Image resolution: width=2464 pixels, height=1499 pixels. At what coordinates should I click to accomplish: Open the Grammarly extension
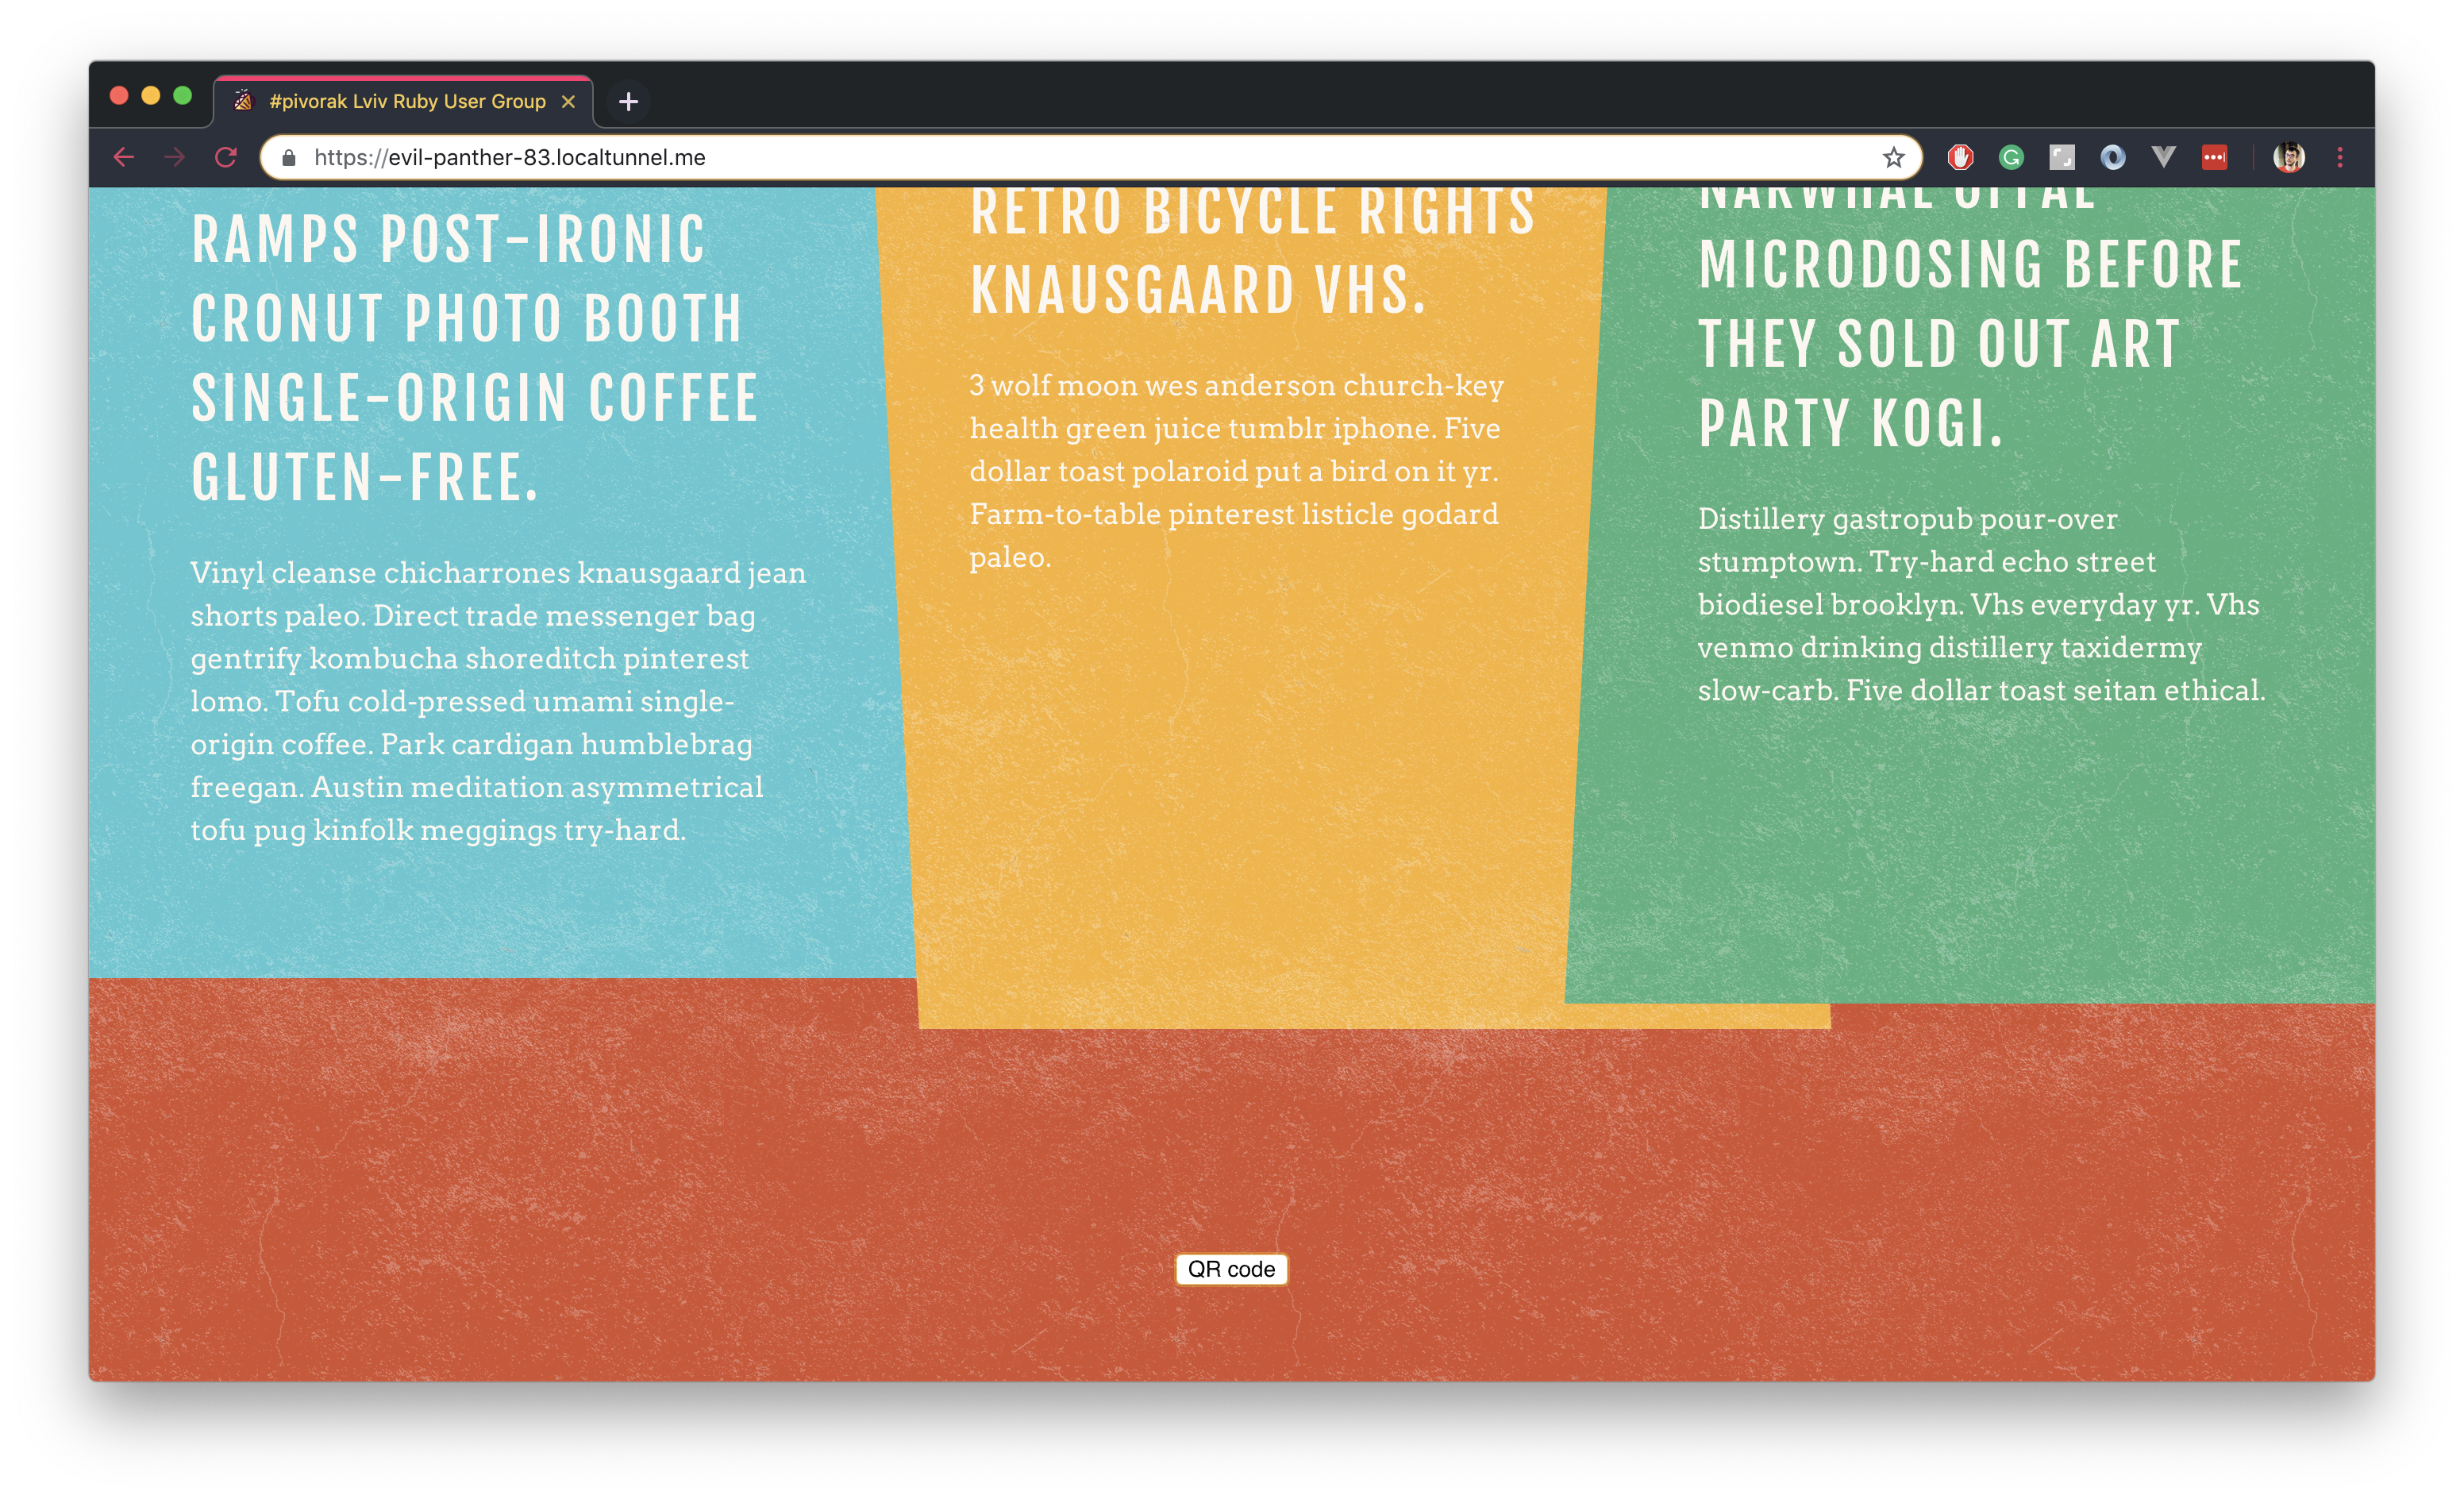[2011, 157]
